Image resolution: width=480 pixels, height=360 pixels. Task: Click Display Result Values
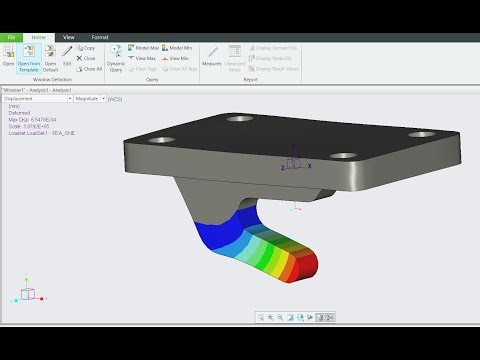(x=274, y=69)
